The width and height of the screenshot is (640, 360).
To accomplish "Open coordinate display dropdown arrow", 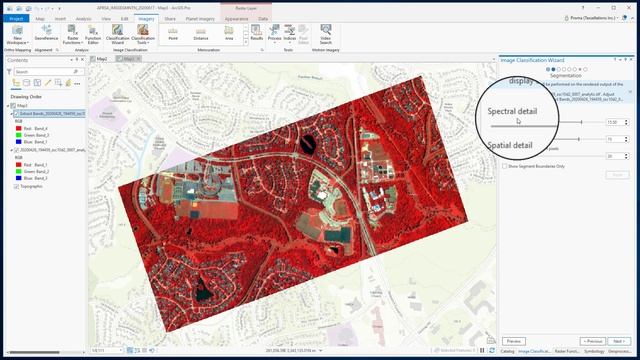I will [320, 350].
